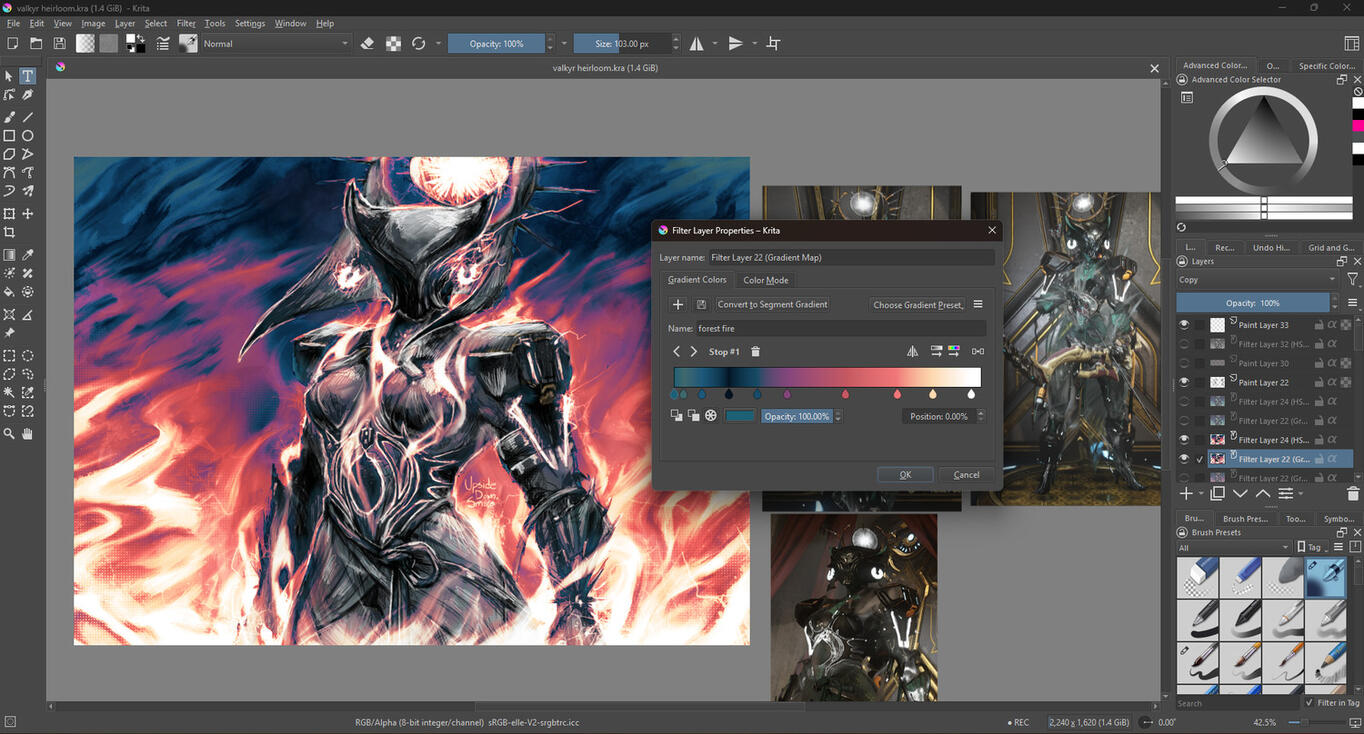Screen dimensions: 1364x734
Task: Create a new document from the toolbar
Action: tap(12, 44)
